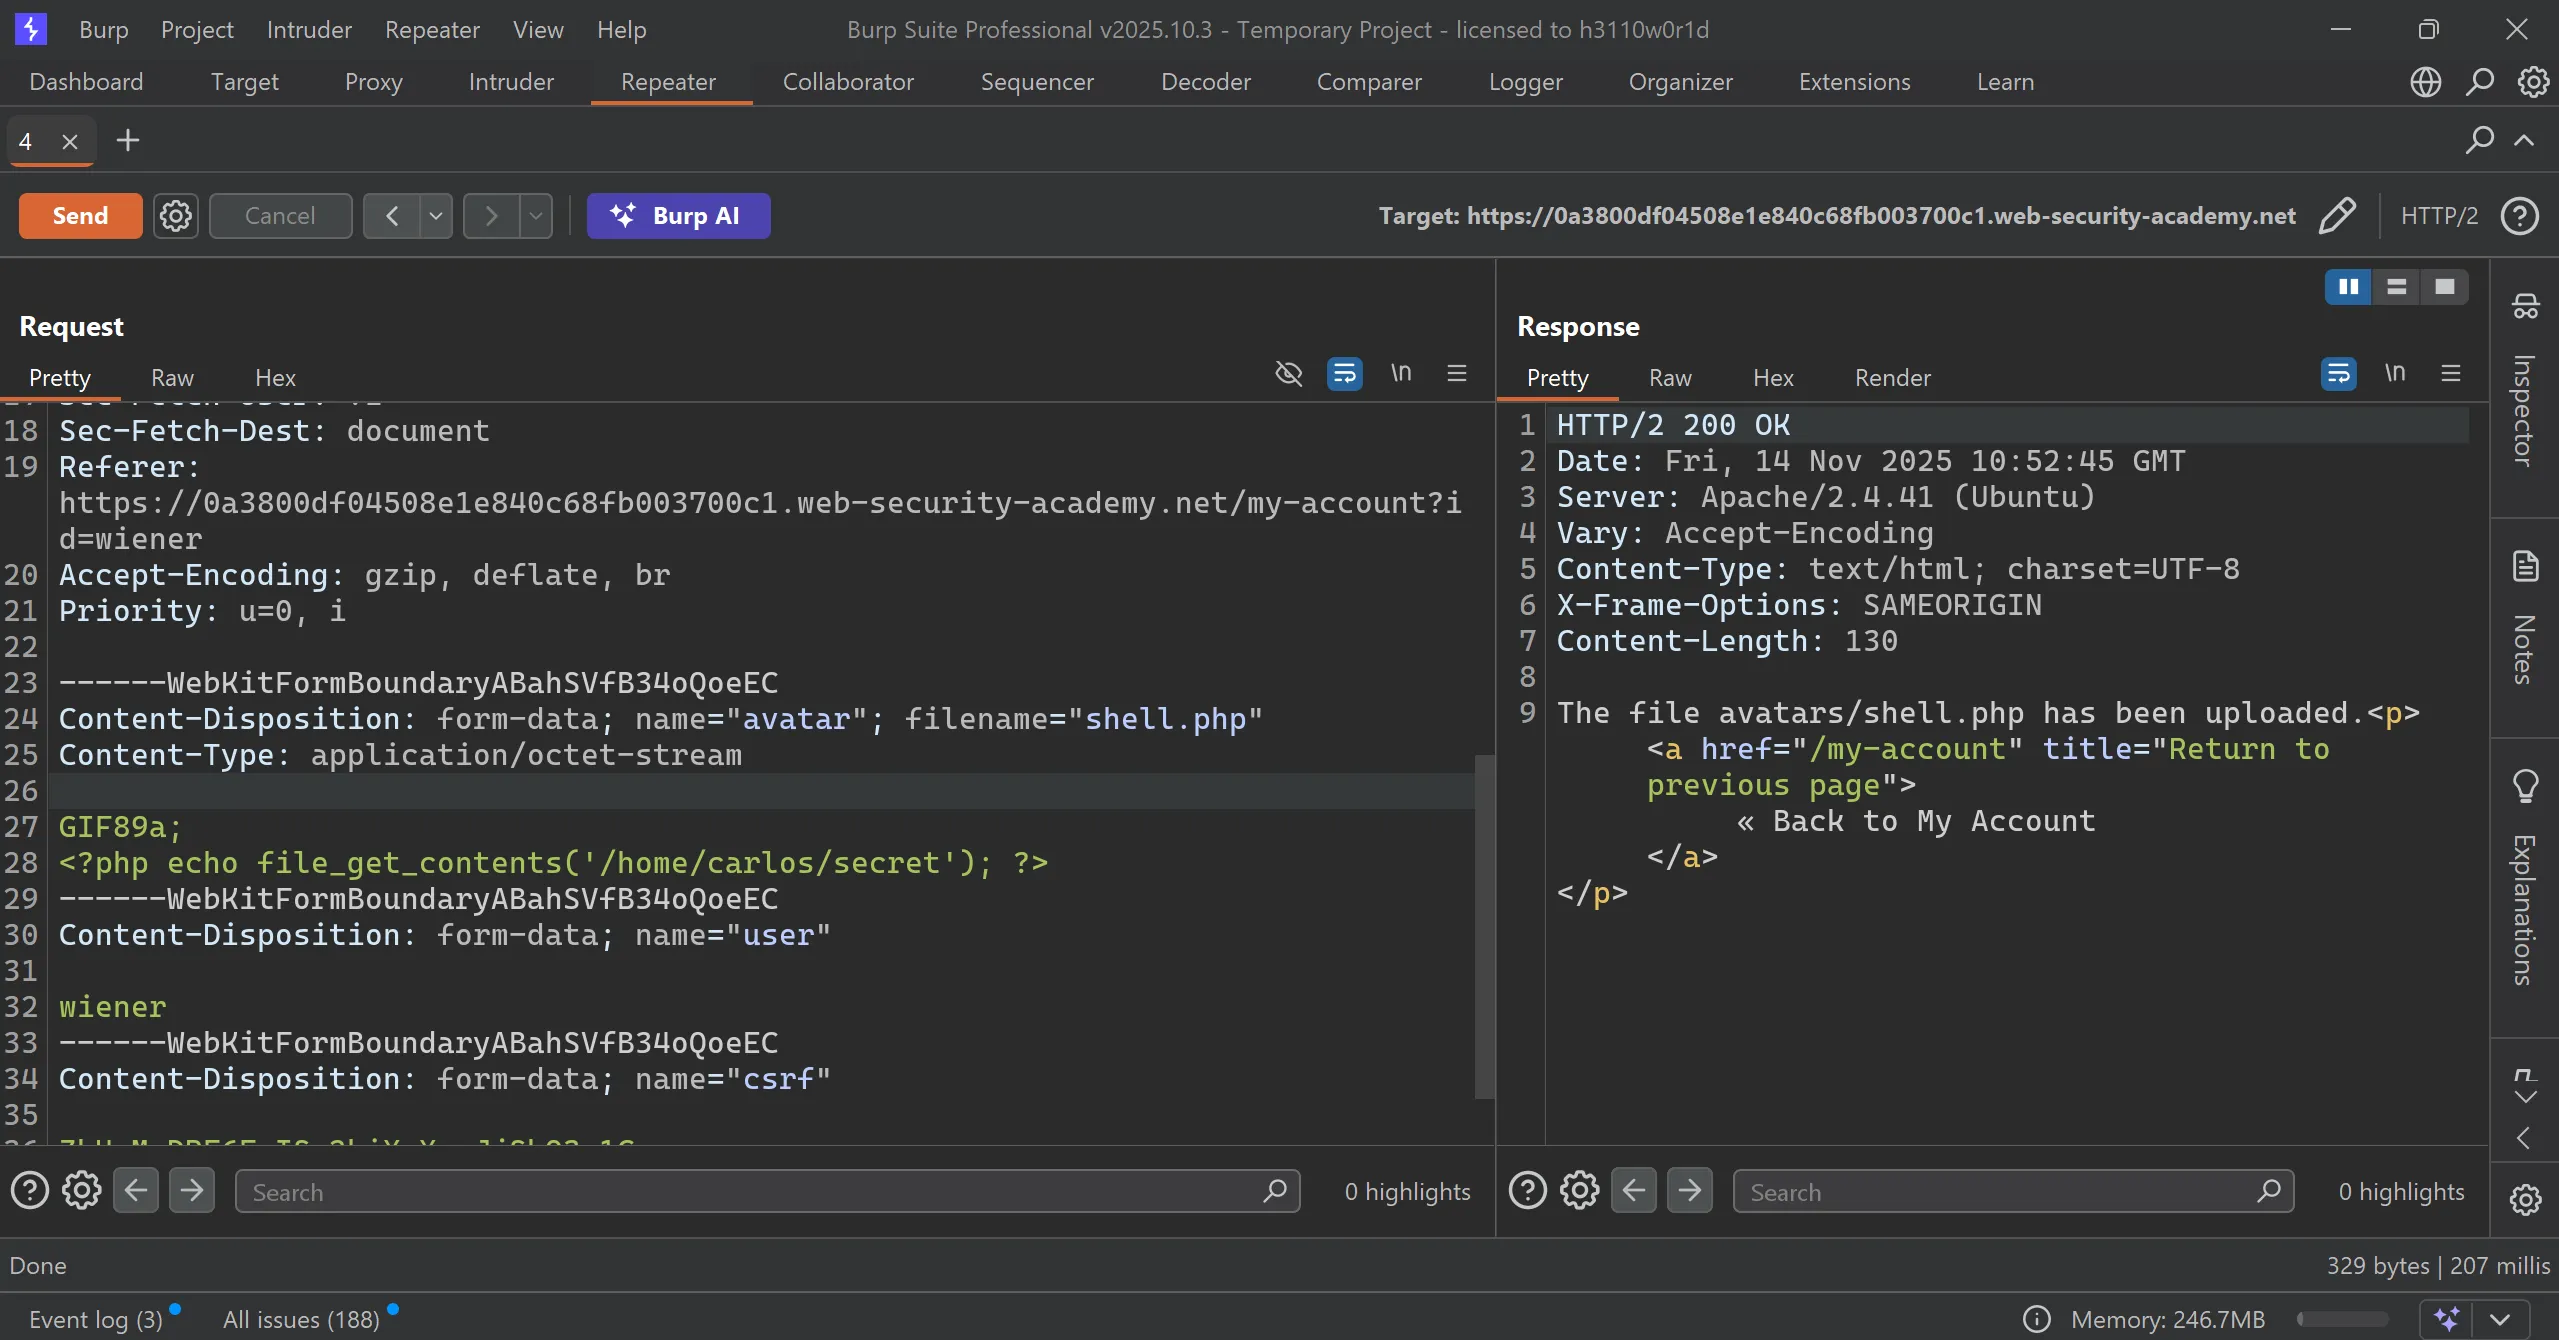This screenshot has width=2559, height=1340.
Task: Expand the forward history dropdown arrow
Action: pos(536,215)
